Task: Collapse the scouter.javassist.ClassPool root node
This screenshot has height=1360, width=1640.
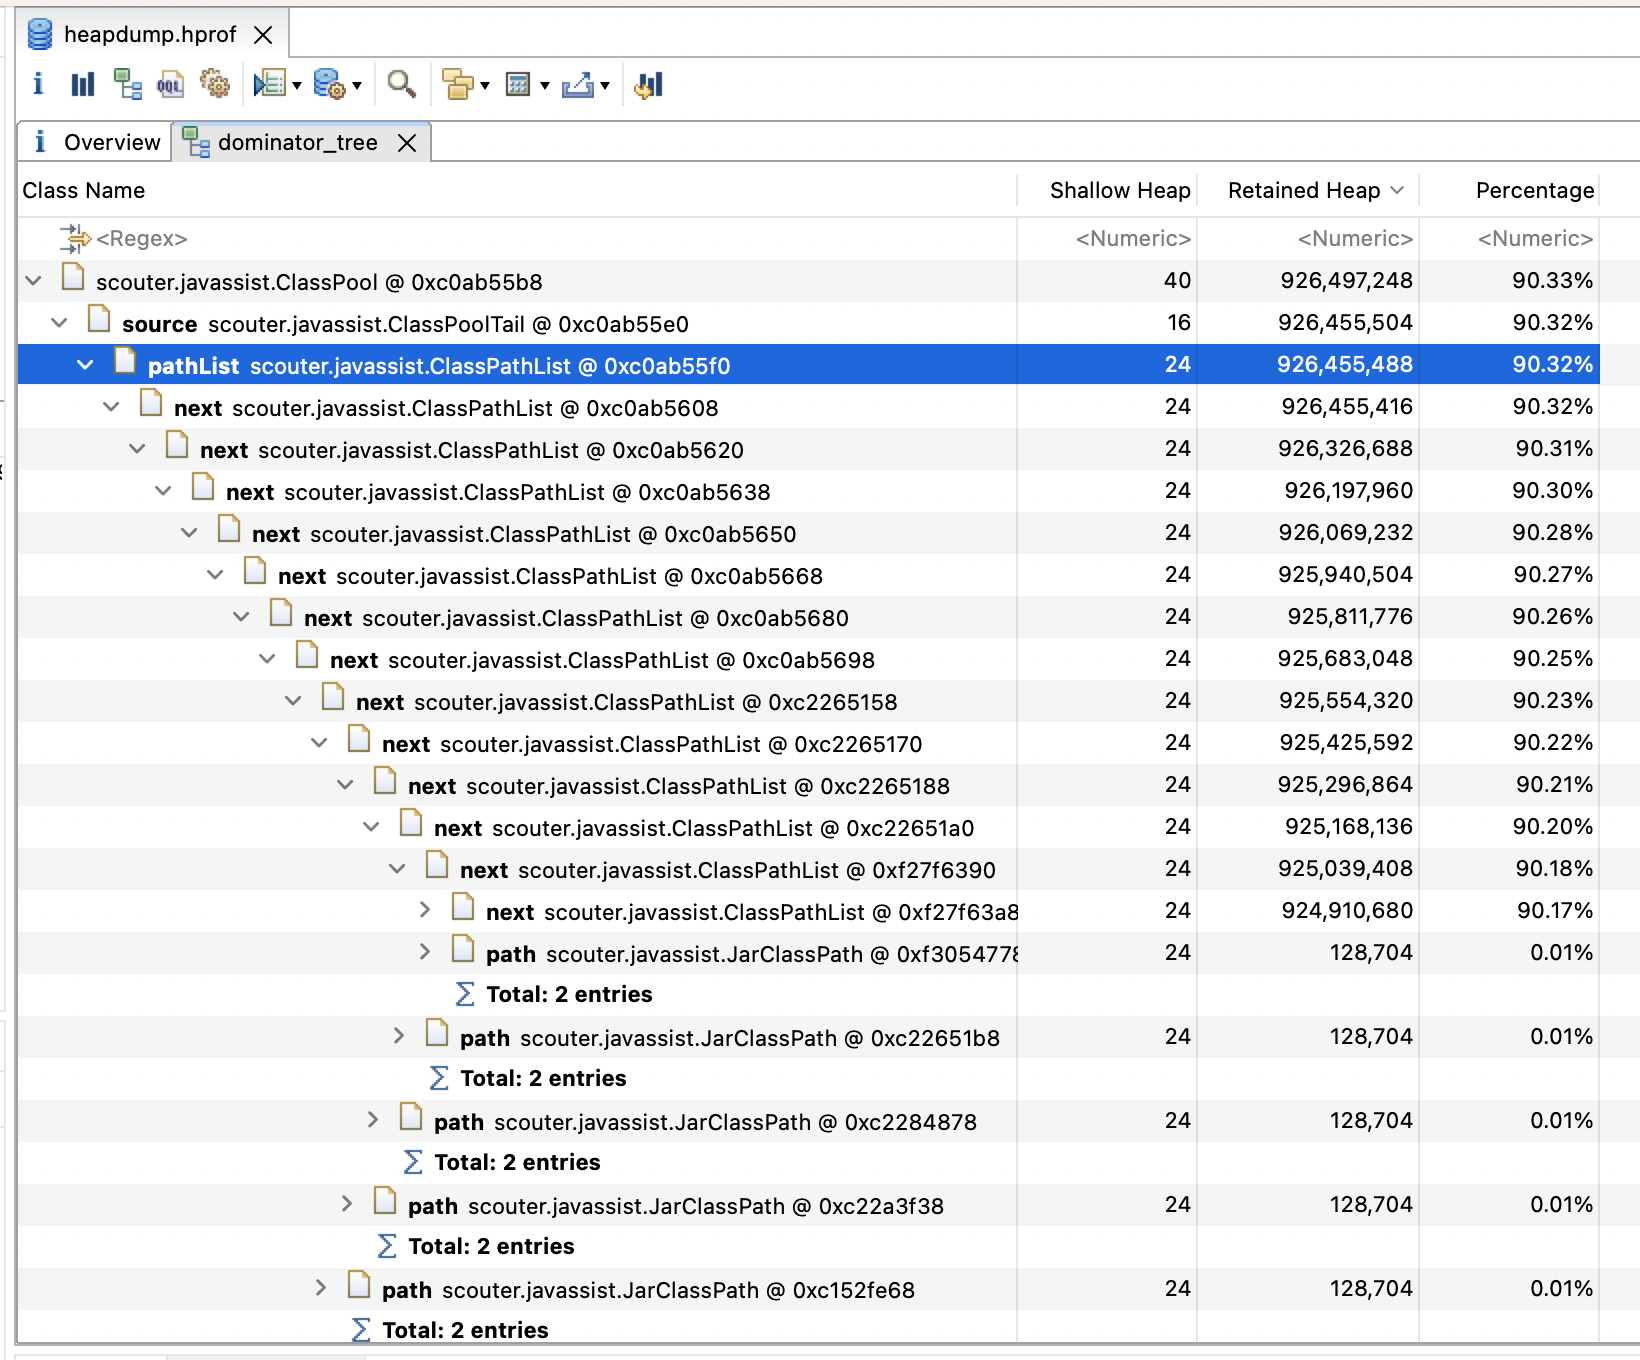Action: pos(33,281)
